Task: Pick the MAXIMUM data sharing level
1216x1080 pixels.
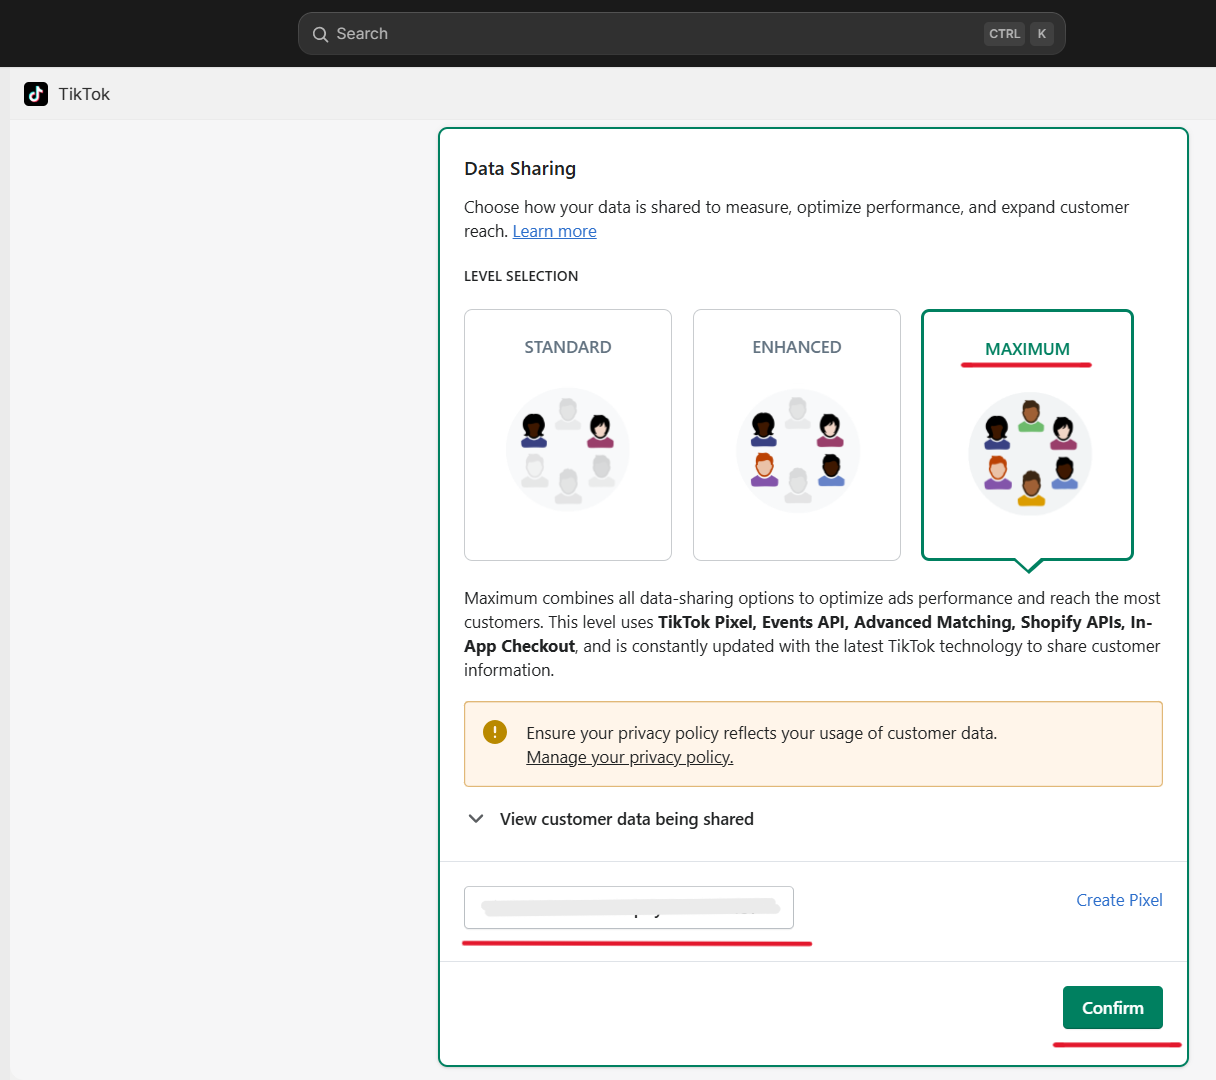Action: click(x=1027, y=349)
